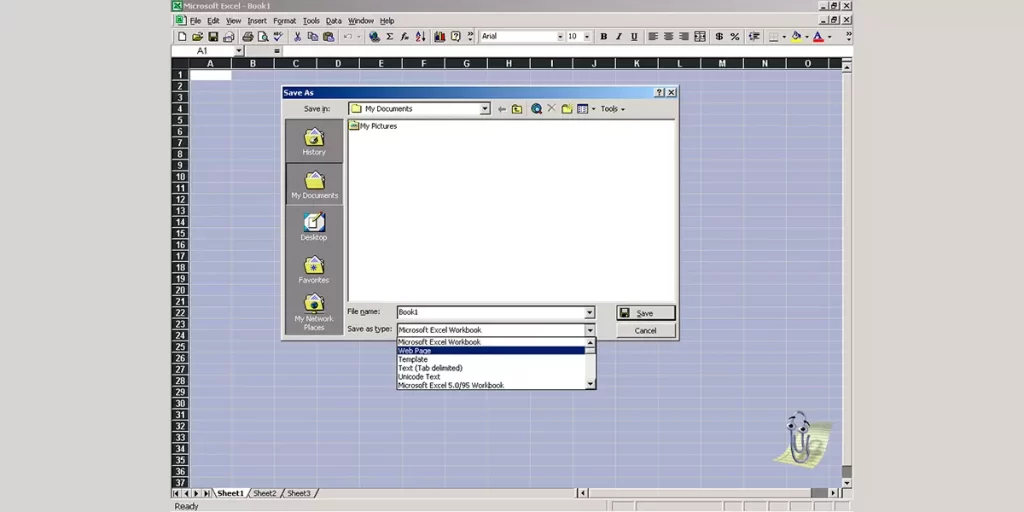Toggle Italic formatting button
The image size is (1024, 512).
pos(618,37)
